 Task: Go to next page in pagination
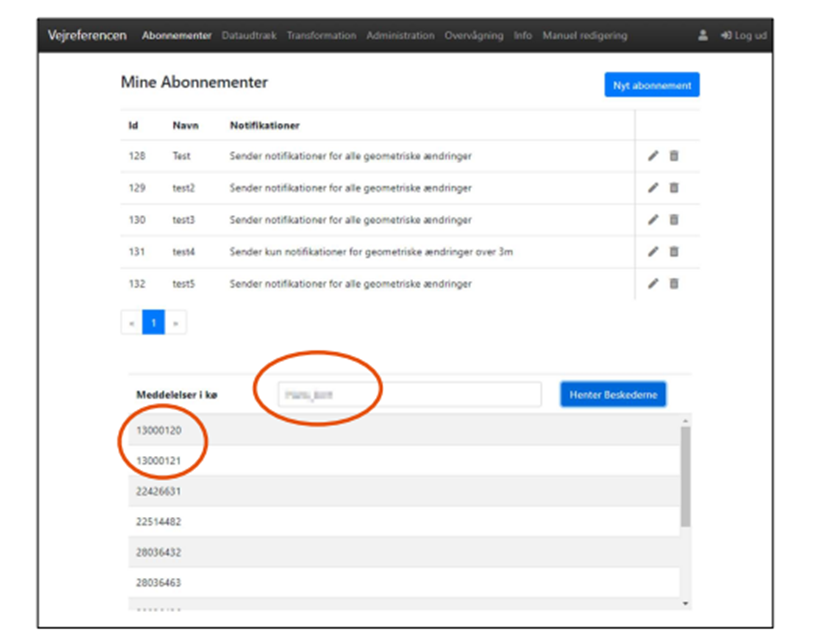pos(176,324)
